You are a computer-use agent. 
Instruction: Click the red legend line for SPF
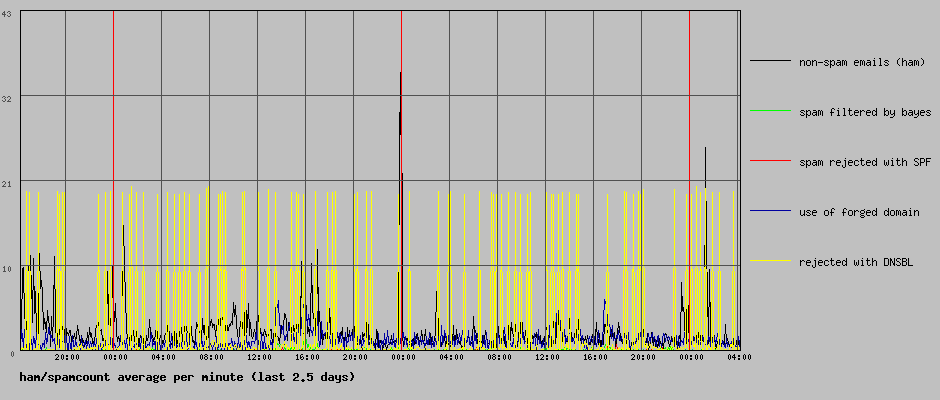tap(770, 161)
